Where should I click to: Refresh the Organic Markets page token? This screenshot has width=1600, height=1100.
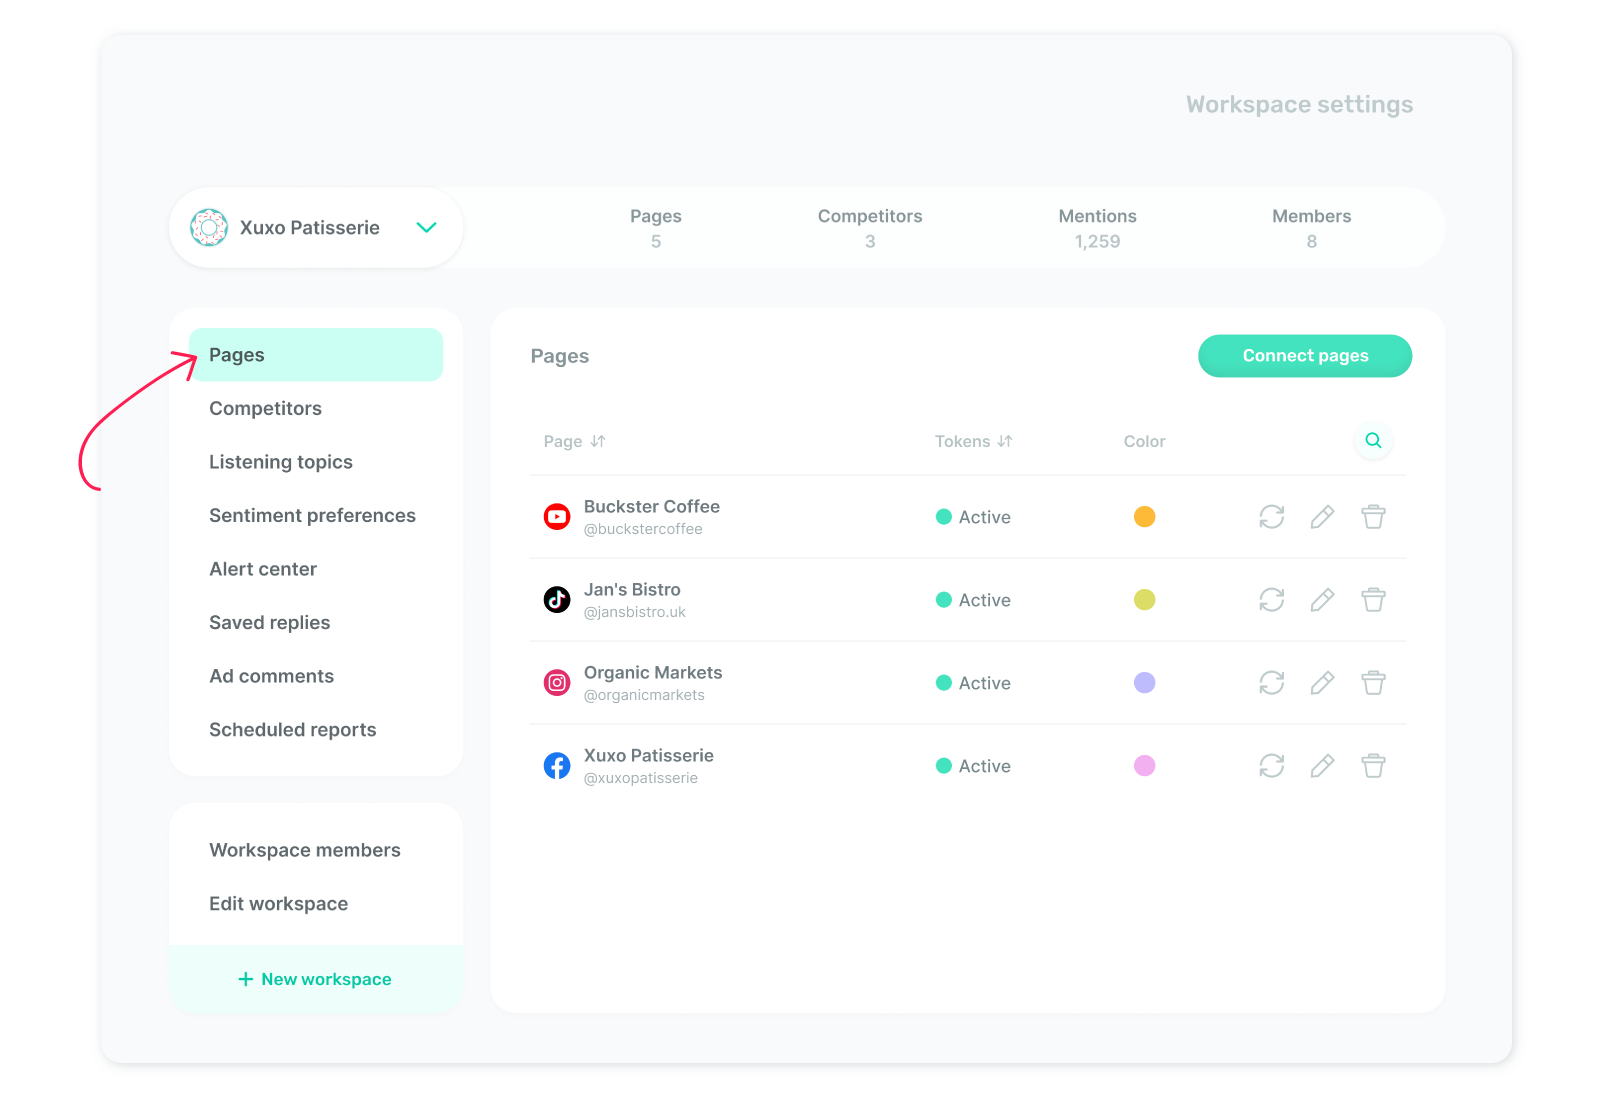1271,683
